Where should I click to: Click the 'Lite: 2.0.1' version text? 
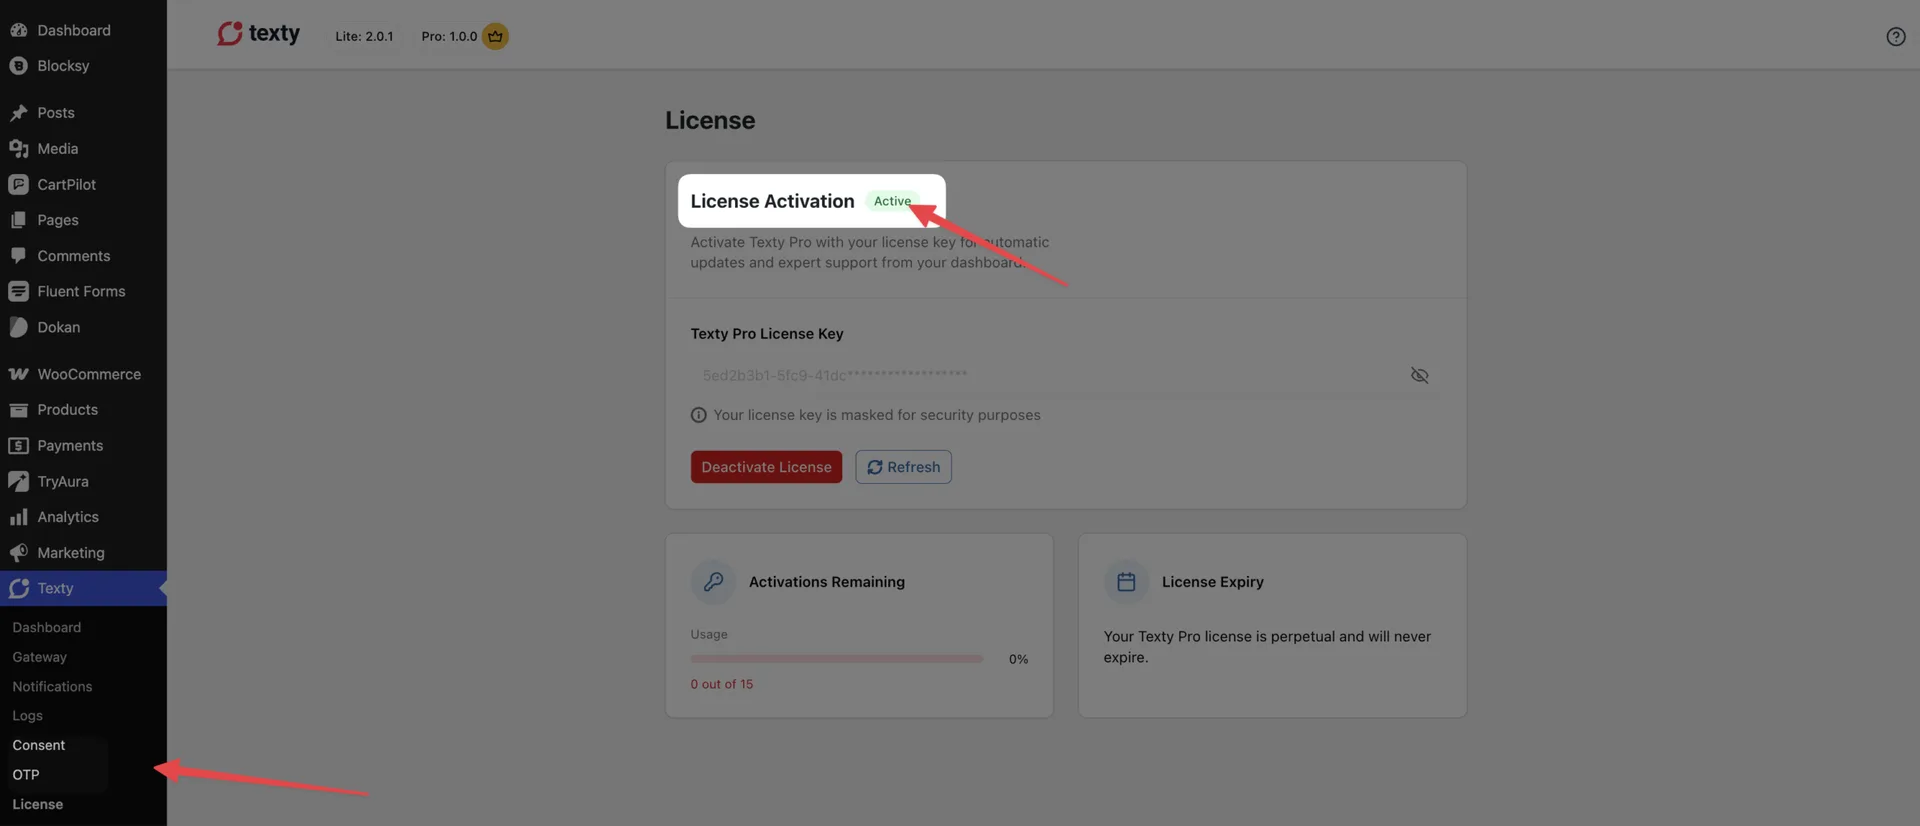coord(364,36)
